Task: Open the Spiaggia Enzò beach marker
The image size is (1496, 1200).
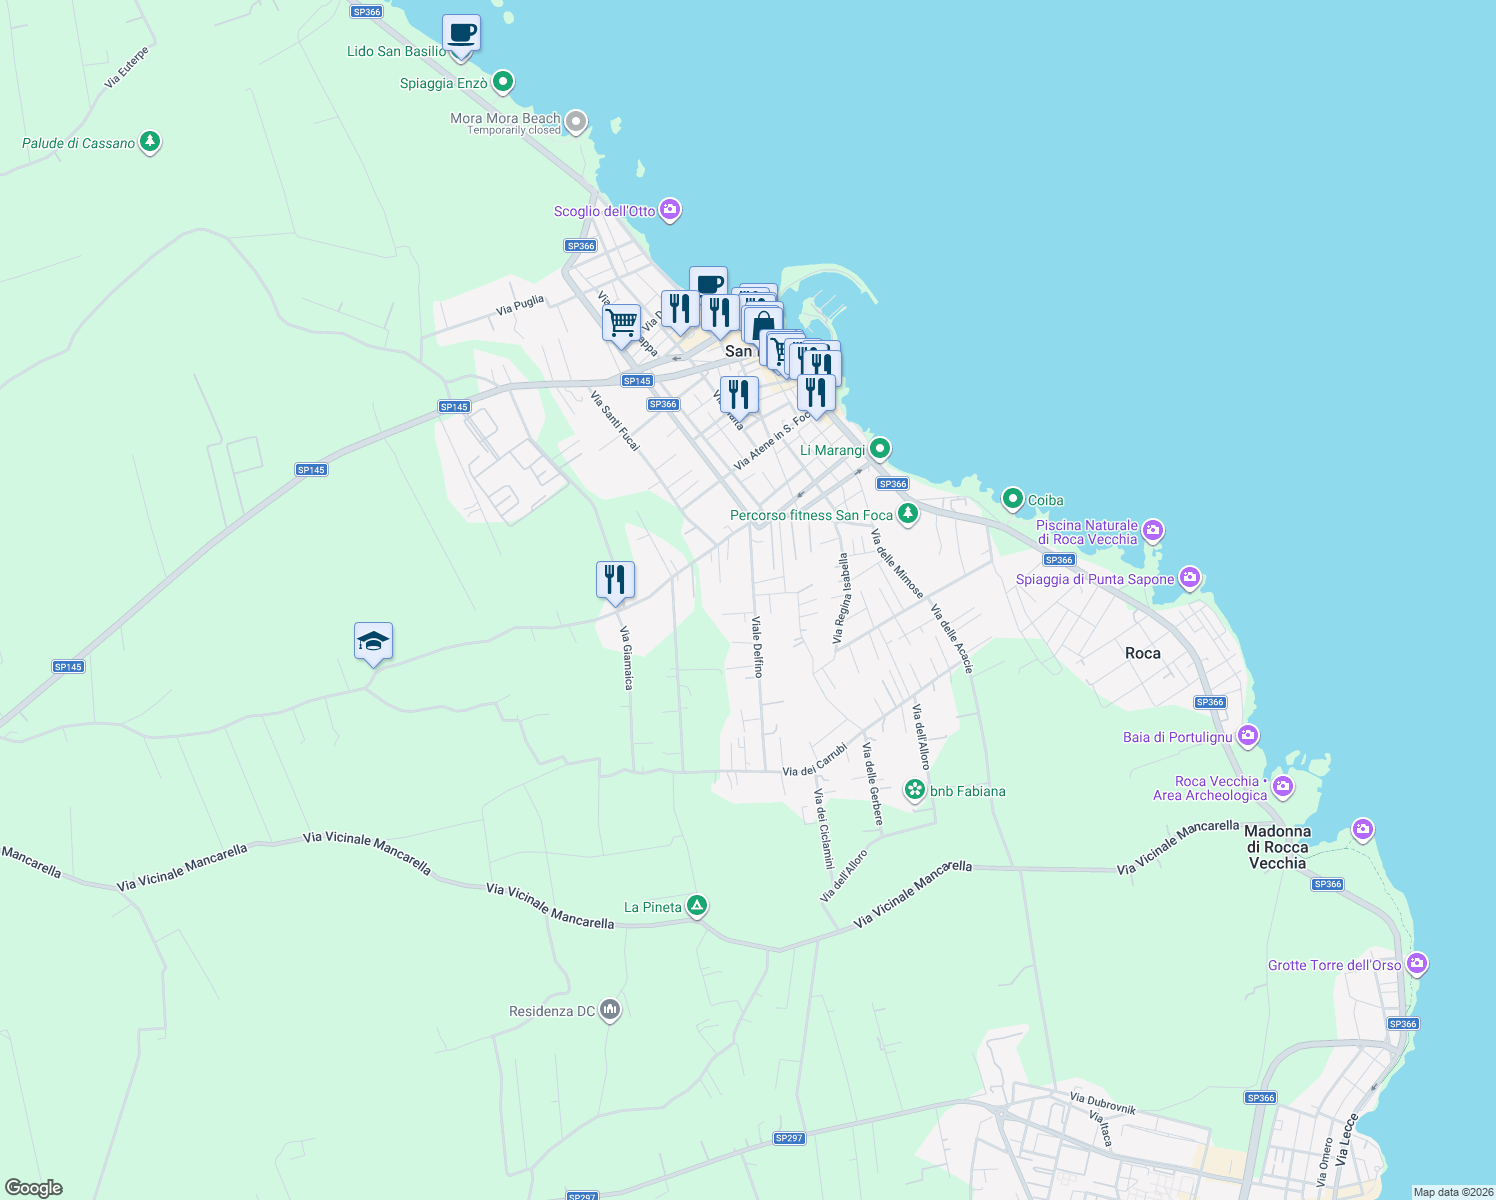Action: [501, 82]
